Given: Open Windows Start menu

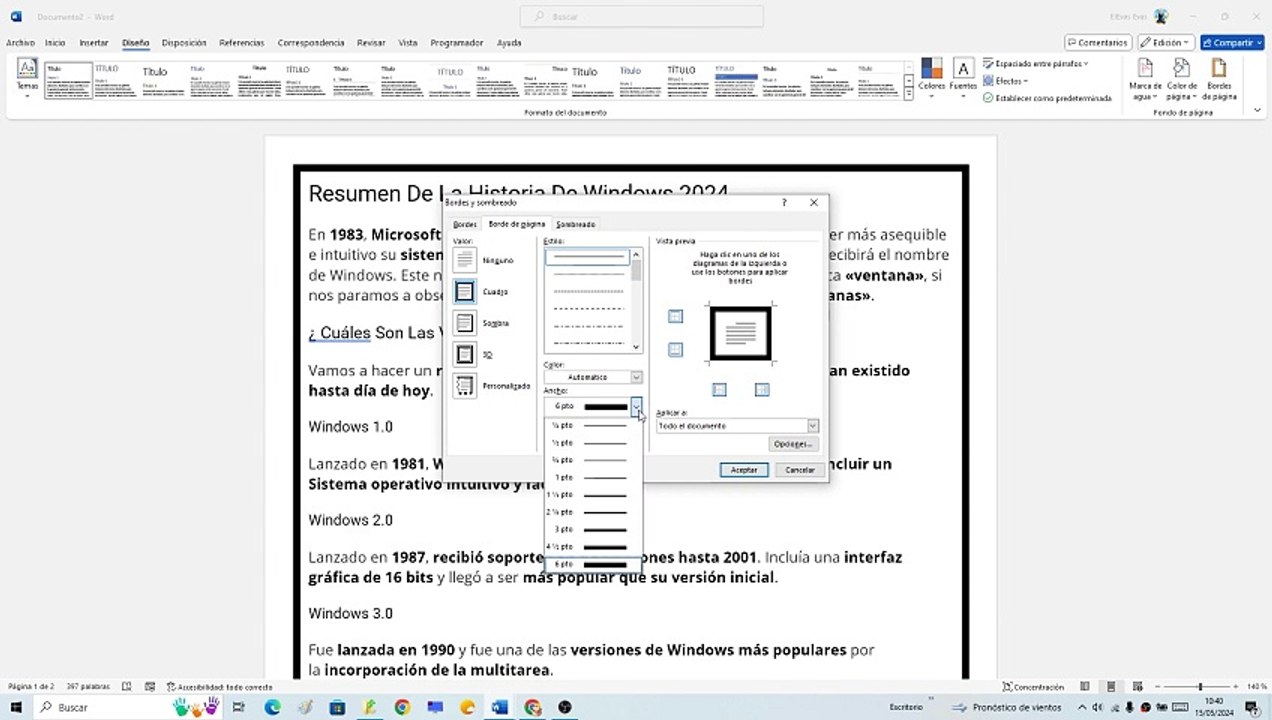Looking at the screenshot, I should 15,707.
